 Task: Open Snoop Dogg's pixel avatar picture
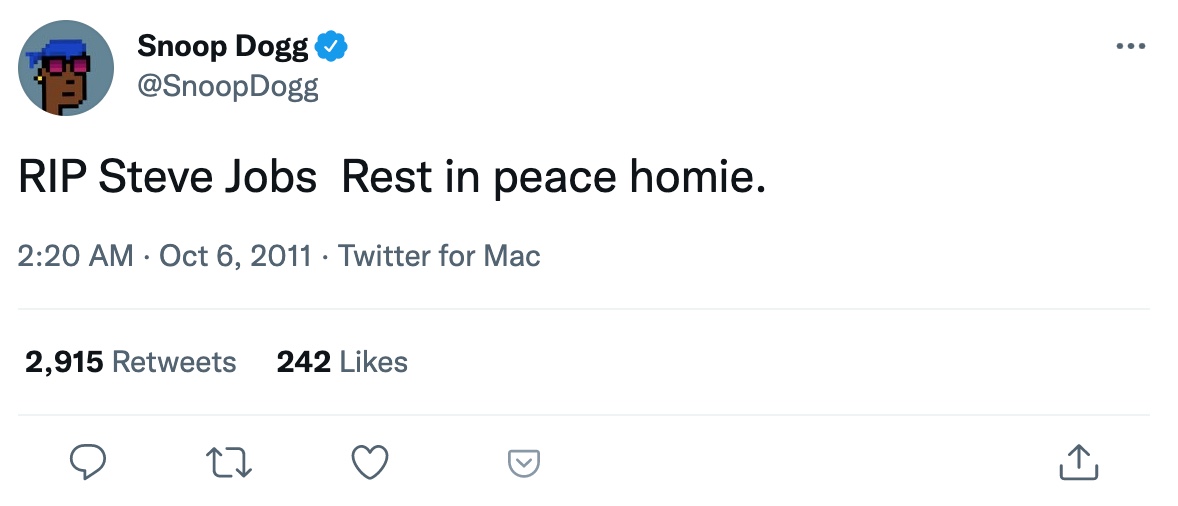(66, 68)
